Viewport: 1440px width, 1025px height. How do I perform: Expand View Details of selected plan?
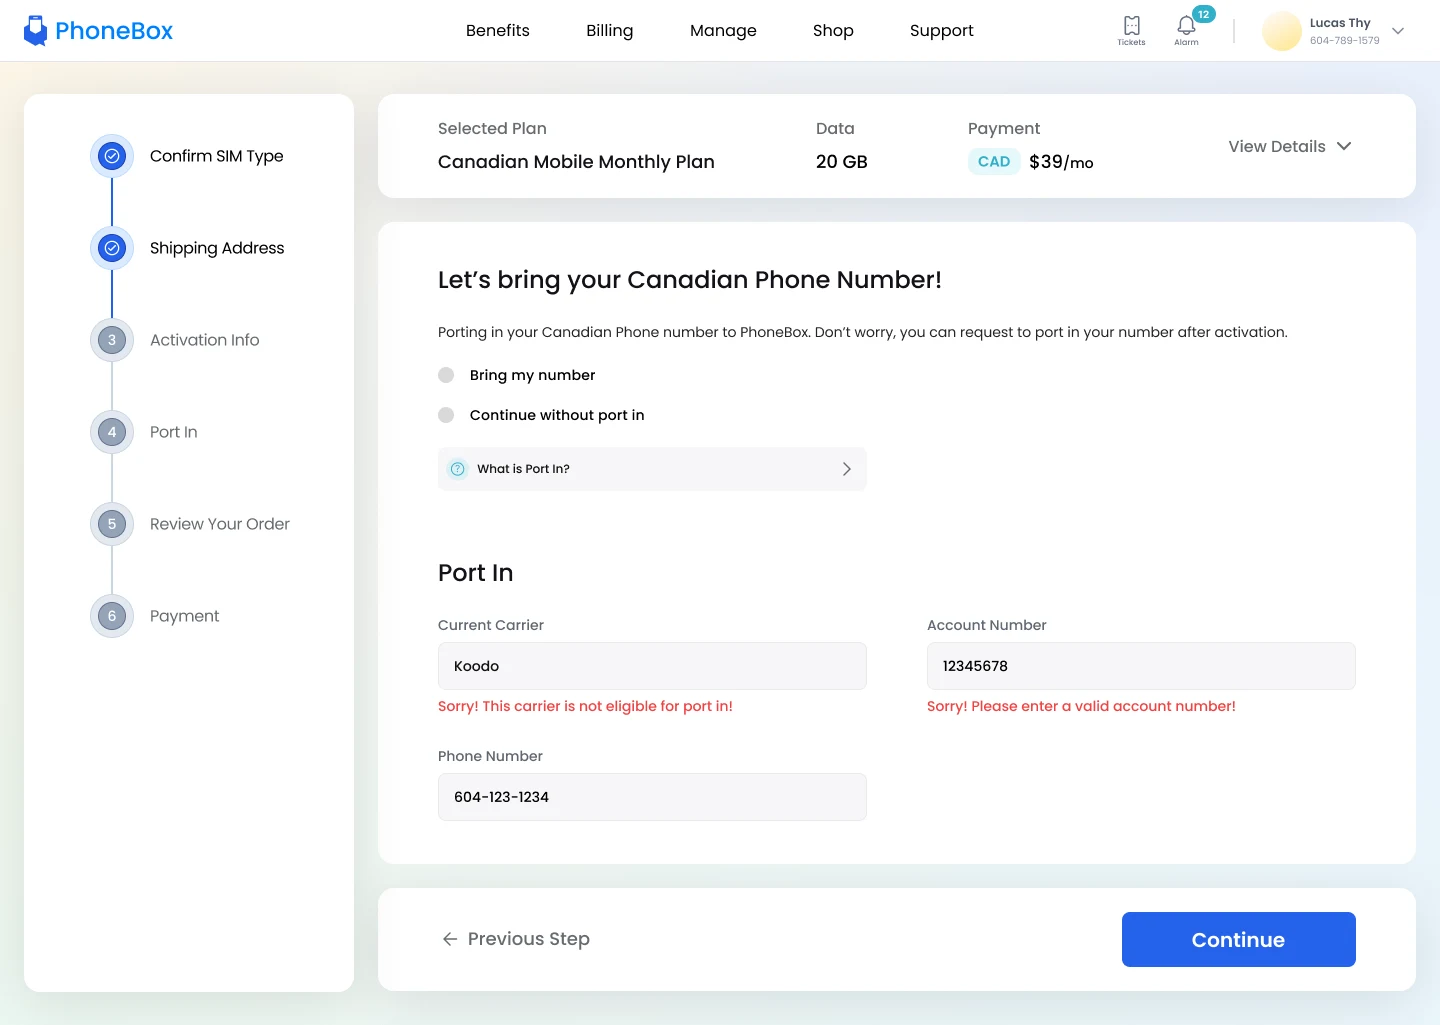point(1290,146)
